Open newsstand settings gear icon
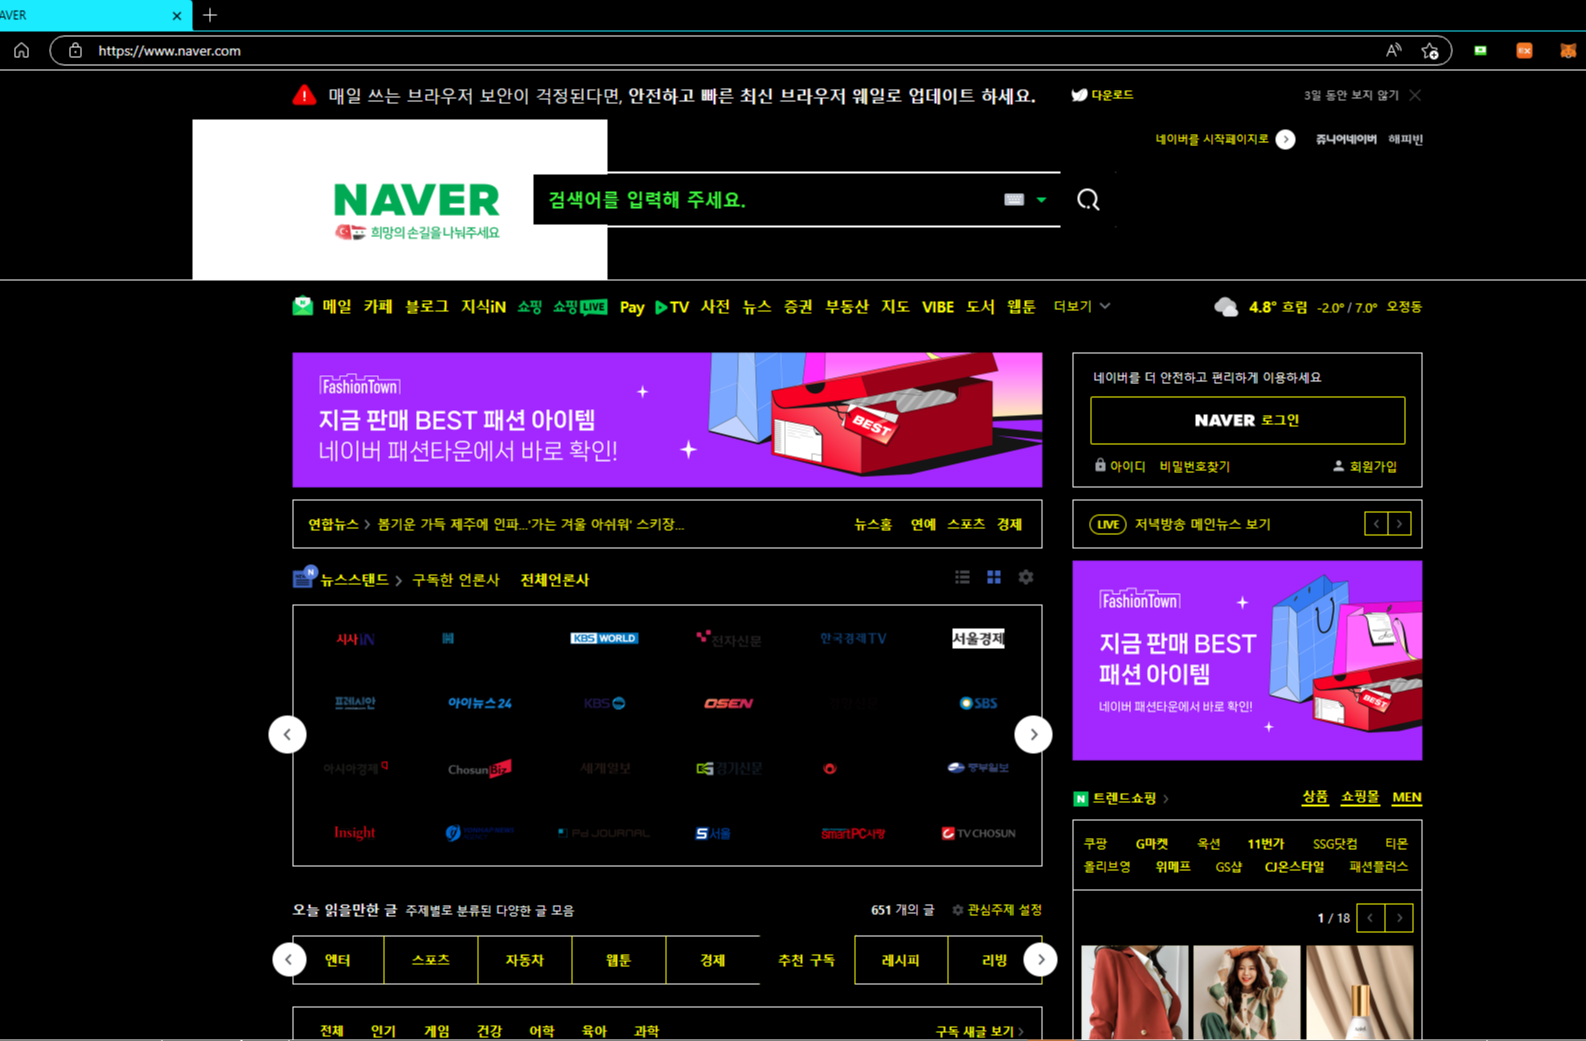 [1026, 577]
